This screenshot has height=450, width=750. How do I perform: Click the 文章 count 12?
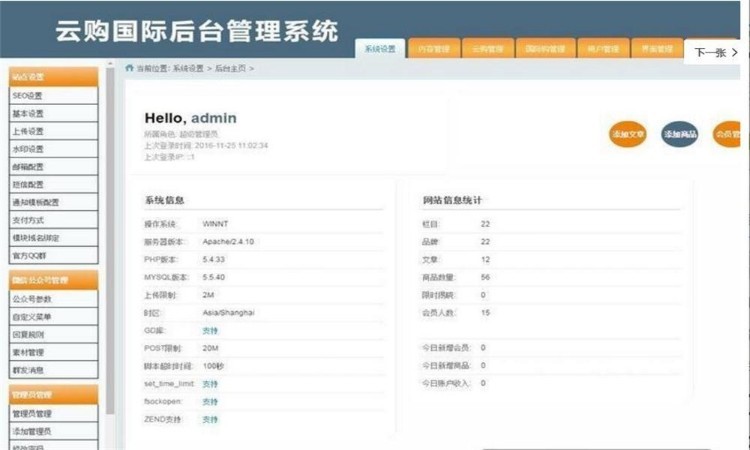click(x=485, y=259)
